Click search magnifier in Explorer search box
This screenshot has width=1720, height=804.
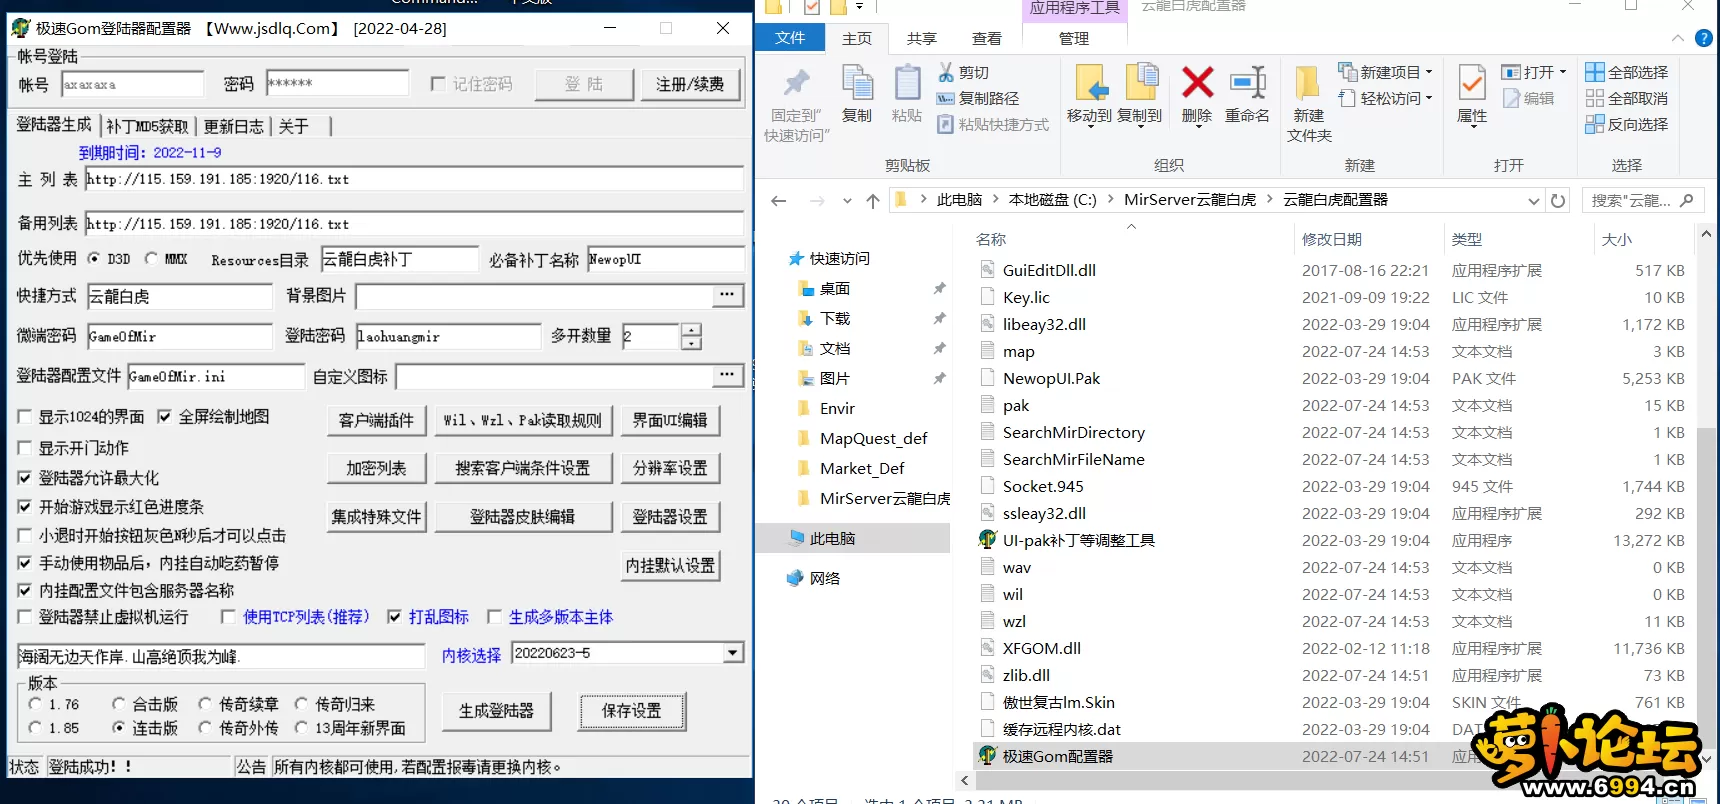(1686, 200)
